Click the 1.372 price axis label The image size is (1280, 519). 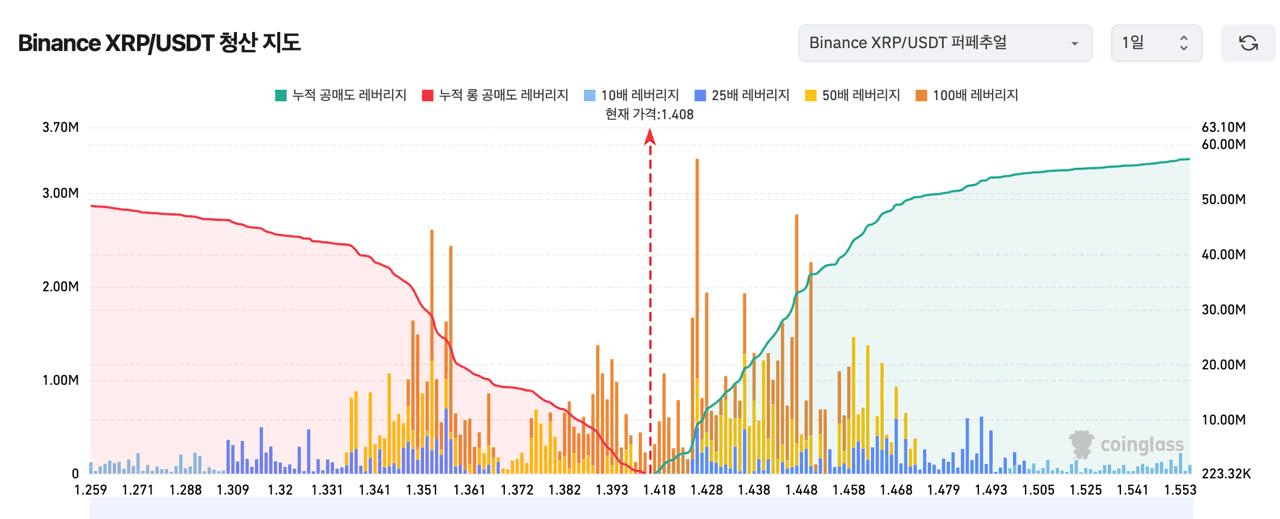point(517,490)
